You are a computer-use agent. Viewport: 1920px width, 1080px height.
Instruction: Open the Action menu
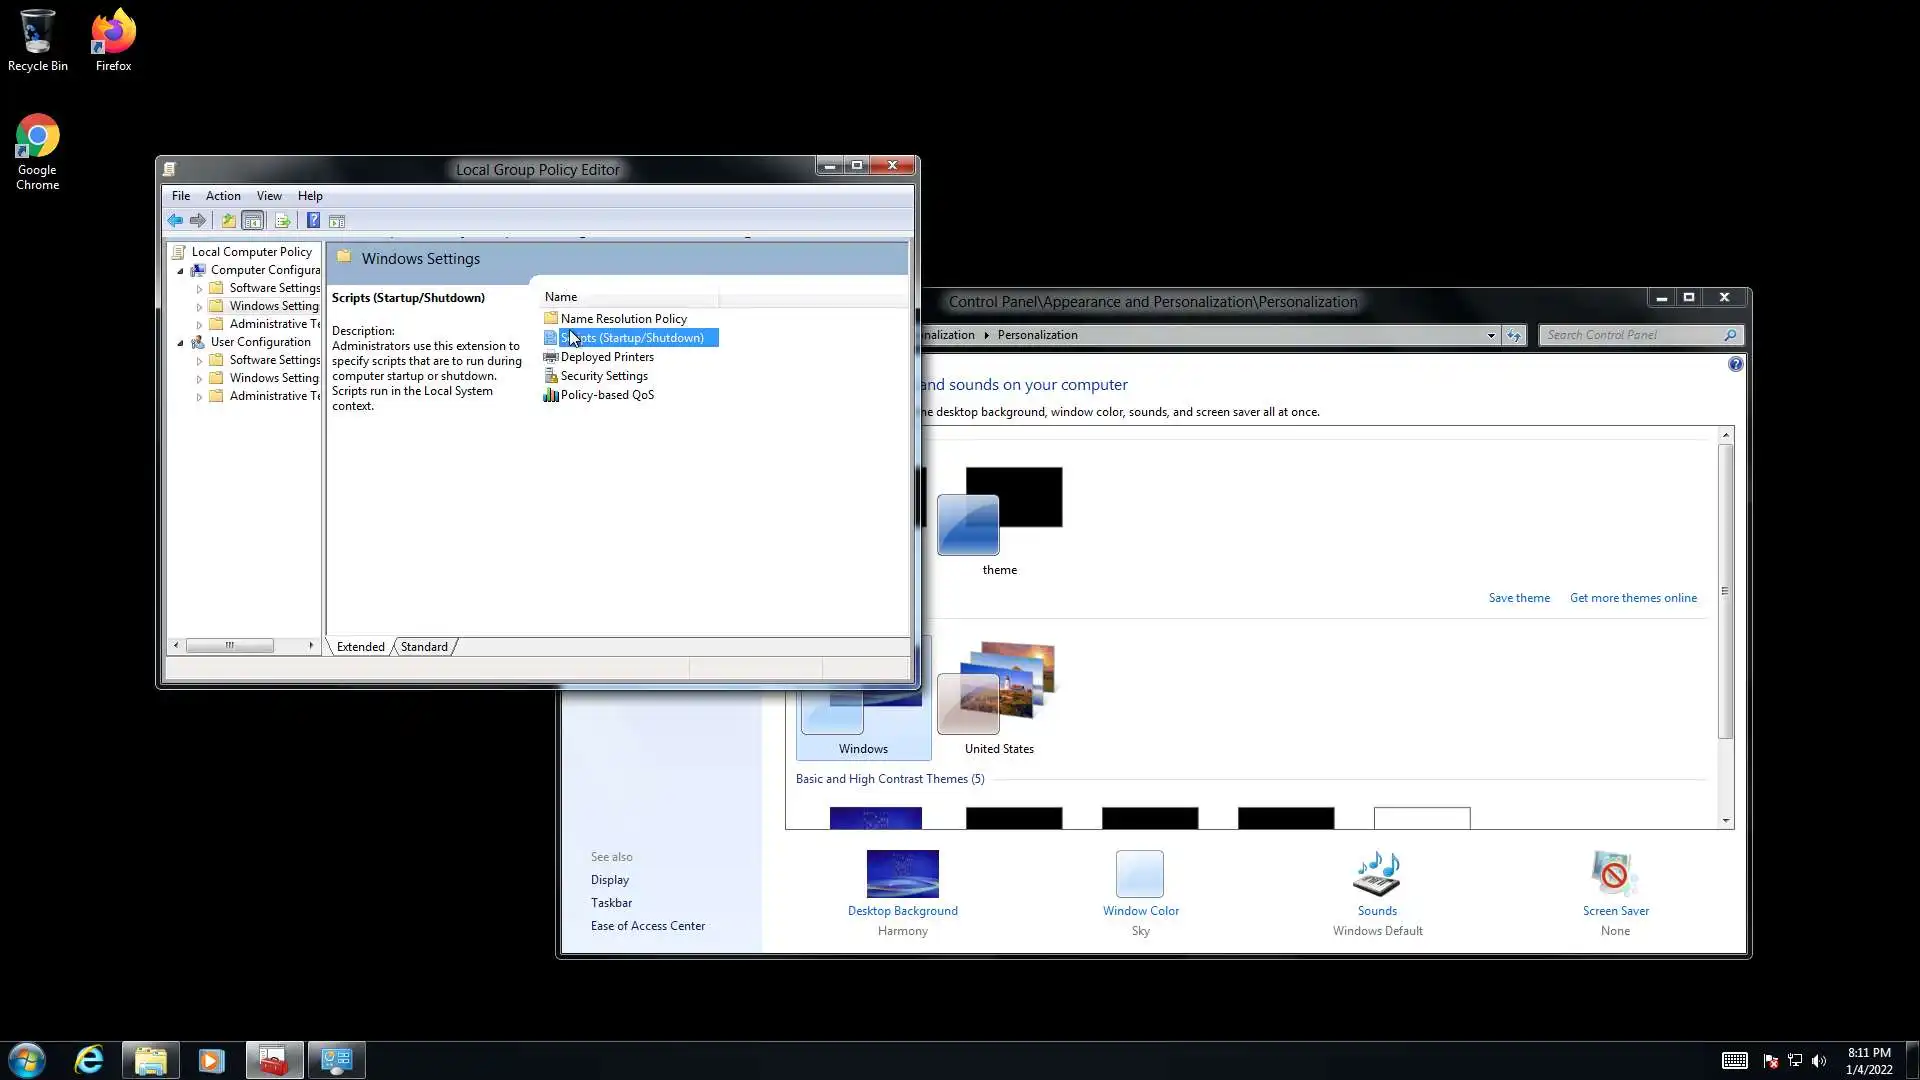(222, 196)
